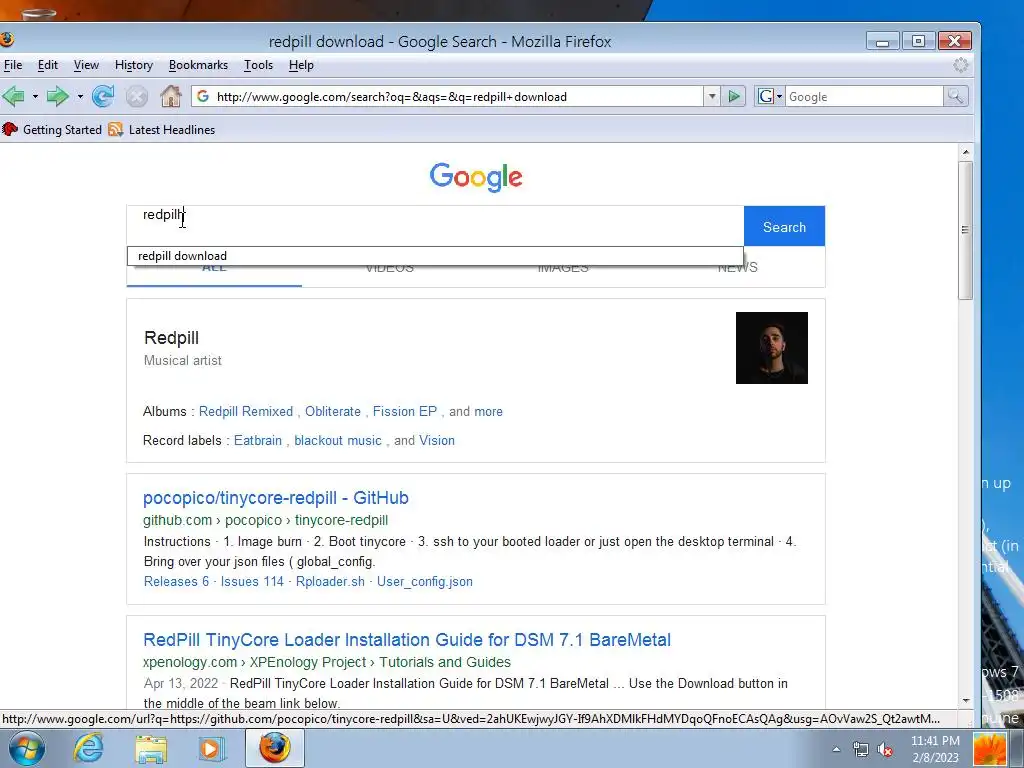Show hidden system tray icons
This screenshot has height=768, width=1024.
click(837, 750)
